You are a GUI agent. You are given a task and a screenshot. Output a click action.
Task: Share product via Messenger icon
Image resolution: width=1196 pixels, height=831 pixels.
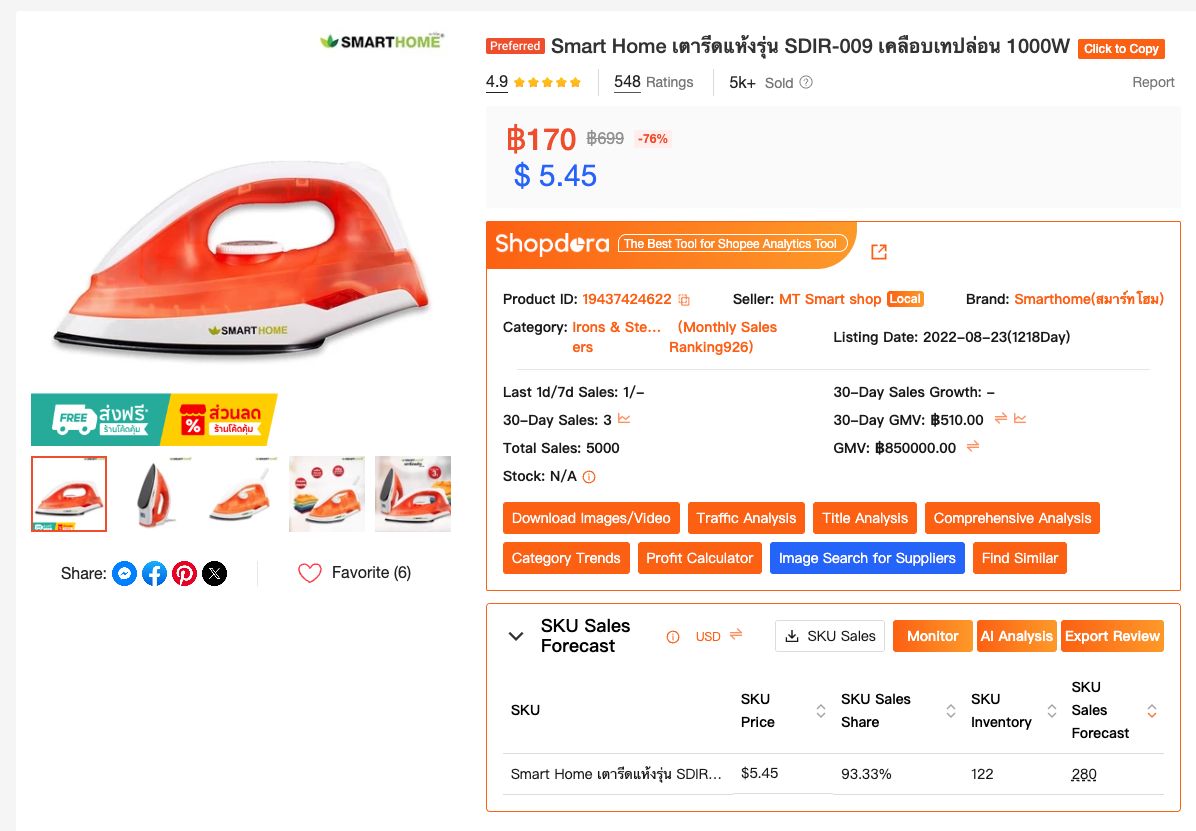click(124, 574)
